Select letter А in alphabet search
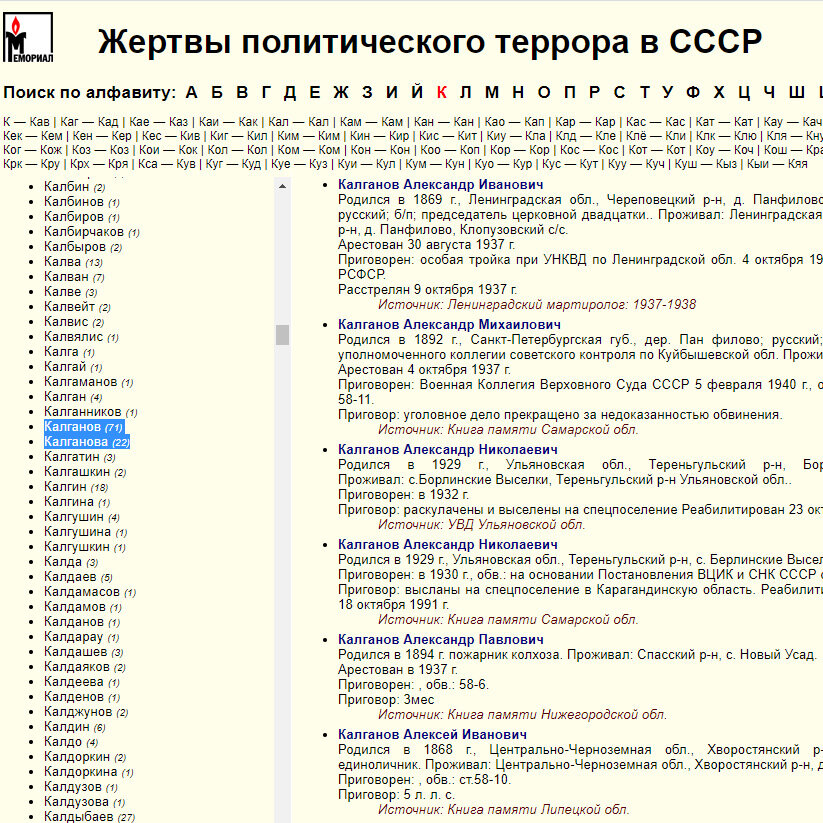 (x=192, y=92)
